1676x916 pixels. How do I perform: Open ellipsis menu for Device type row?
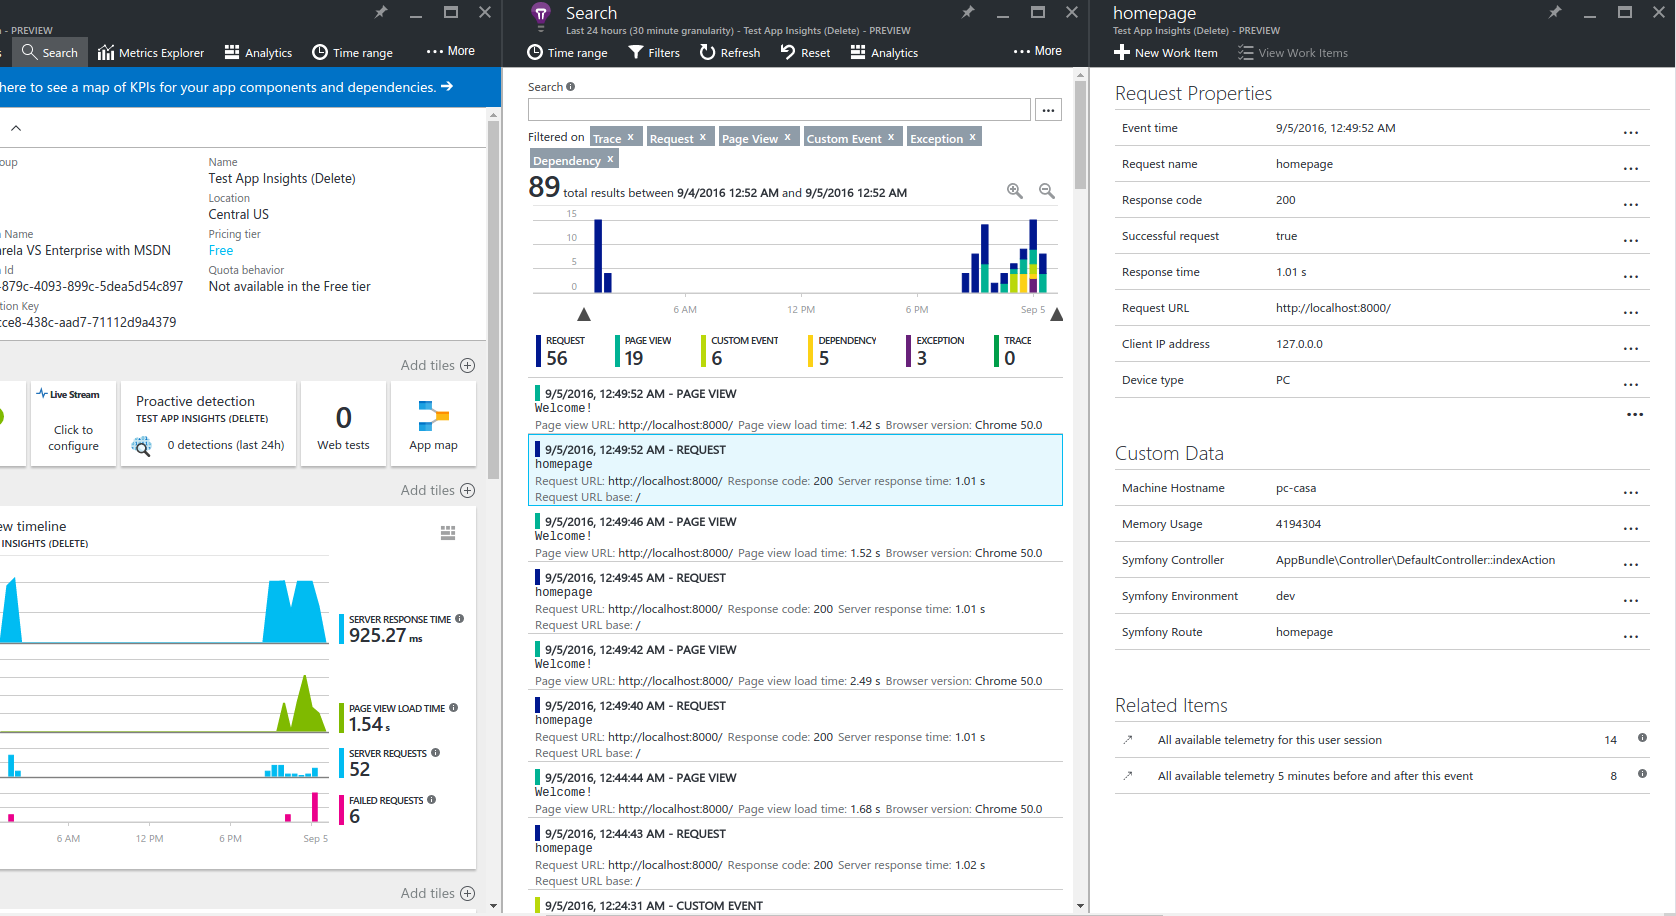point(1631,385)
